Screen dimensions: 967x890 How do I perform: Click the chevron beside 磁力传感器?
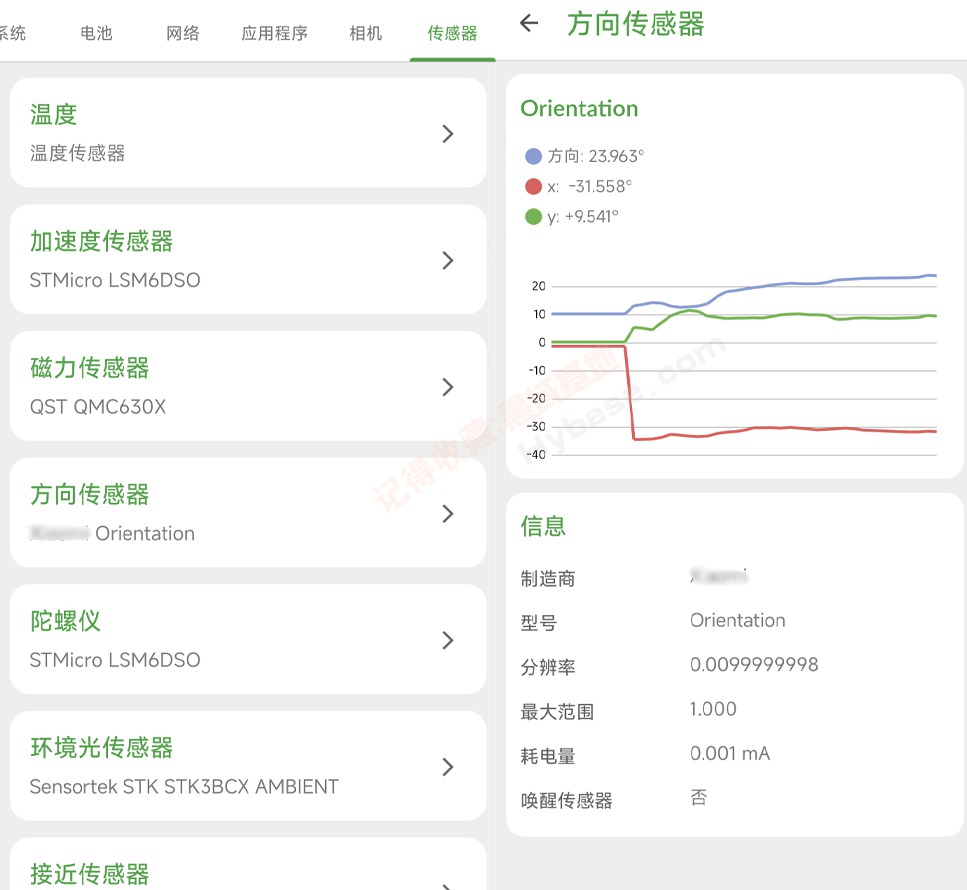pos(448,387)
